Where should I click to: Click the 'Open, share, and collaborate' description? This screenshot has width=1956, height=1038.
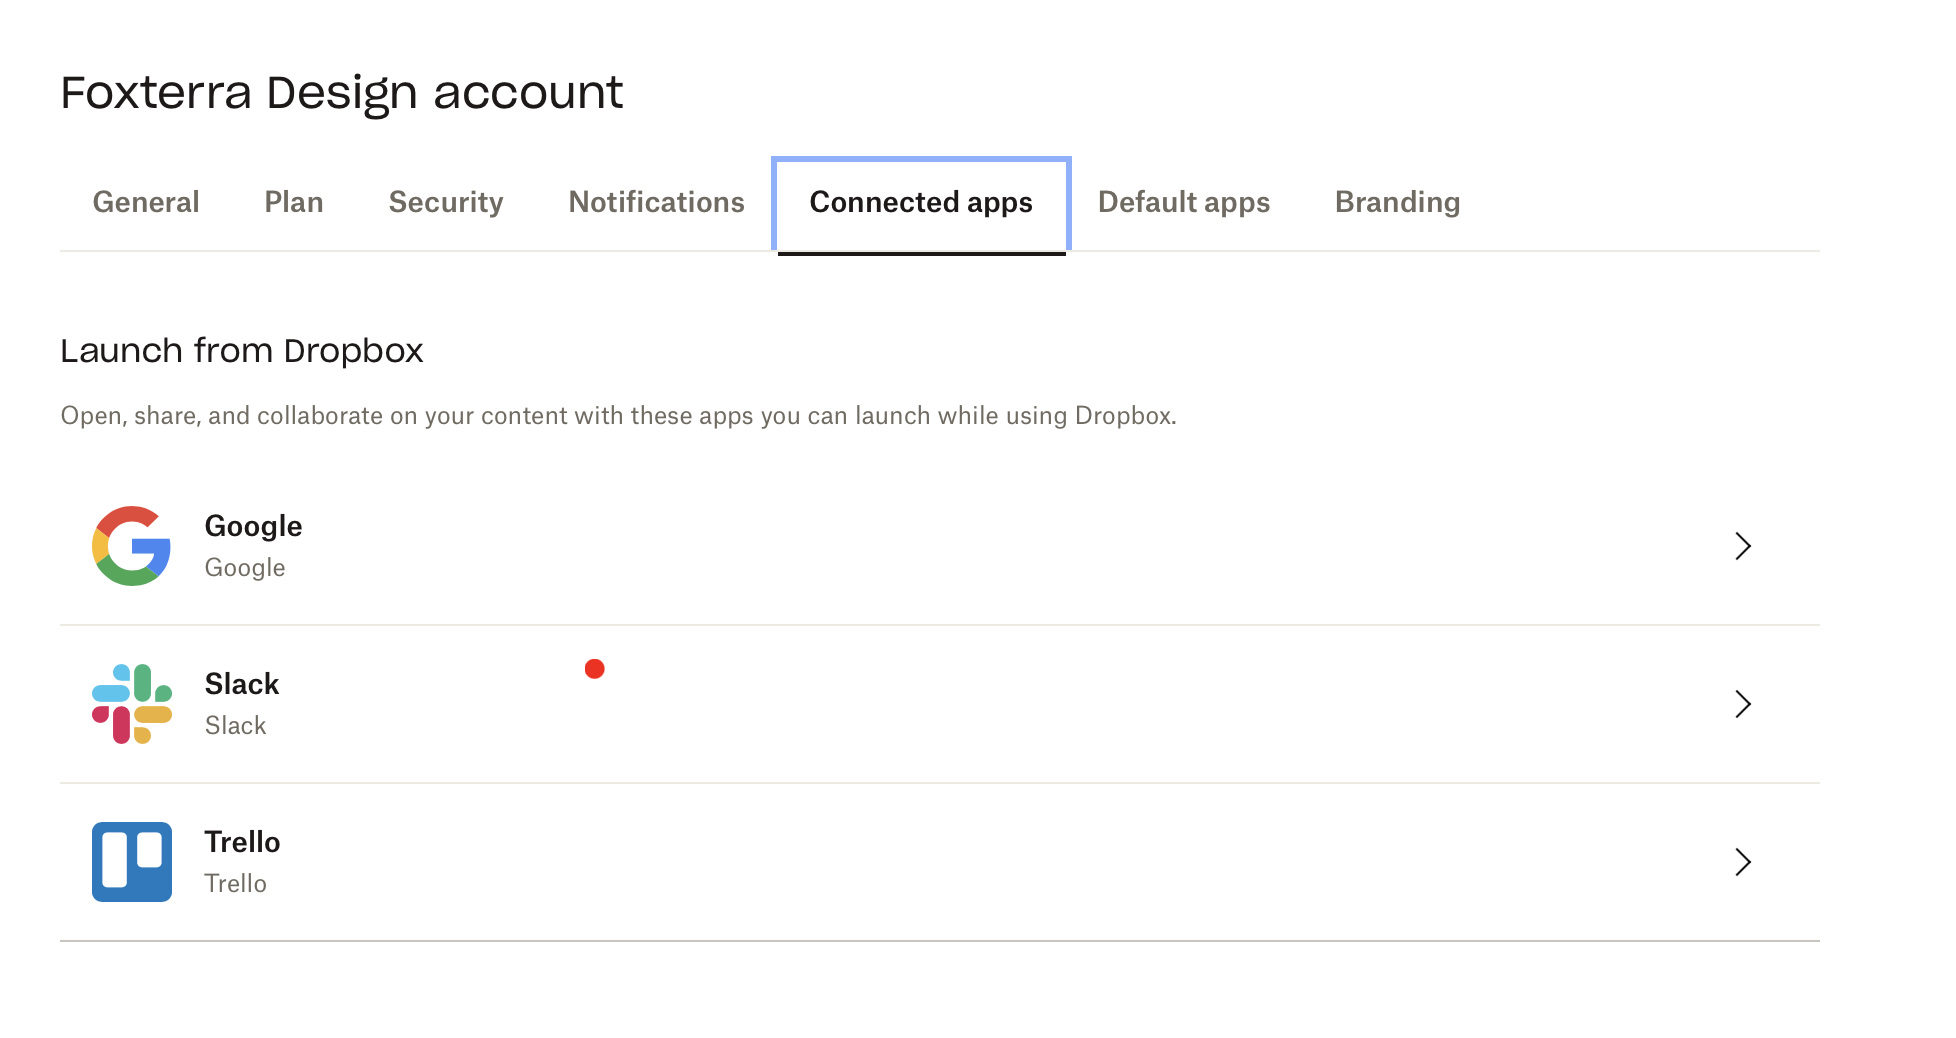pos(619,416)
